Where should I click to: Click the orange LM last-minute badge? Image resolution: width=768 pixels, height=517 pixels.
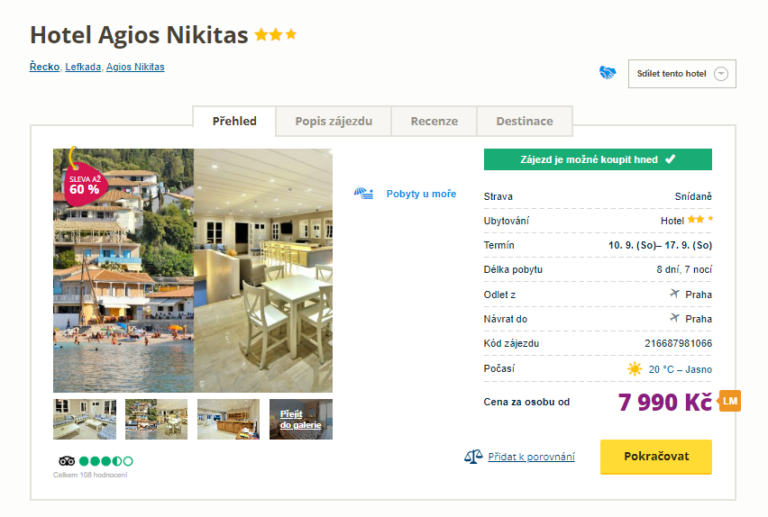coord(730,401)
